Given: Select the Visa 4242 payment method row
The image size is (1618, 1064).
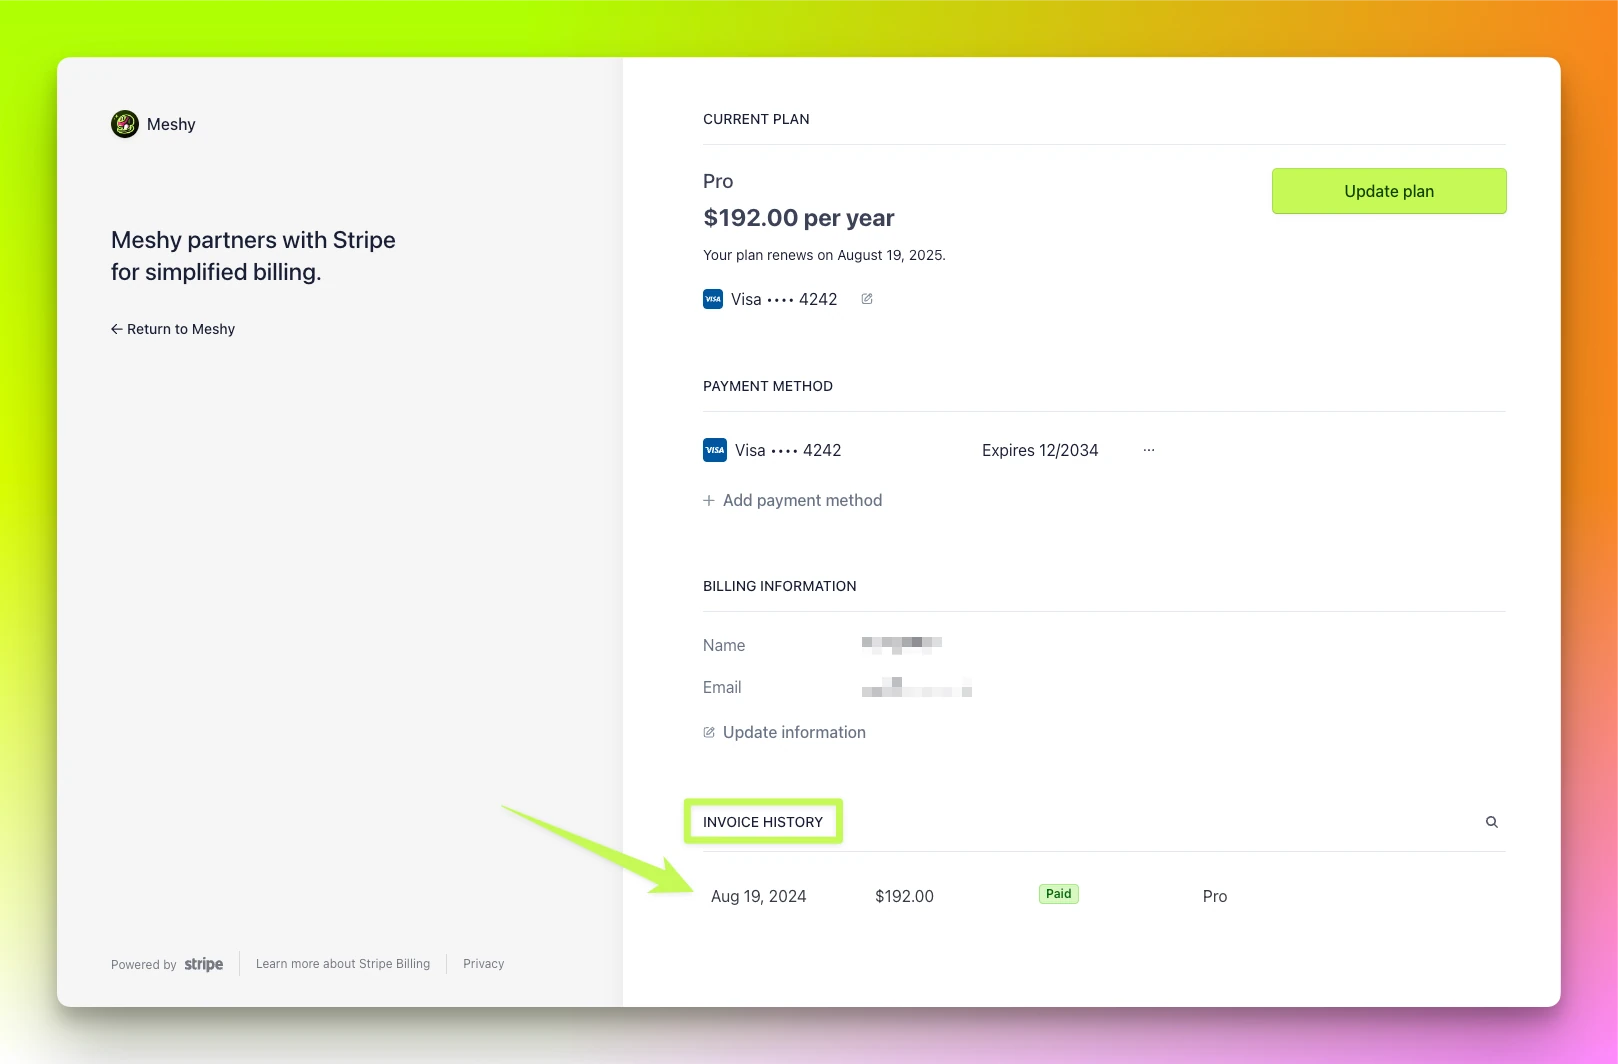Looking at the screenshot, I should pyautogui.click(x=929, y=450).
